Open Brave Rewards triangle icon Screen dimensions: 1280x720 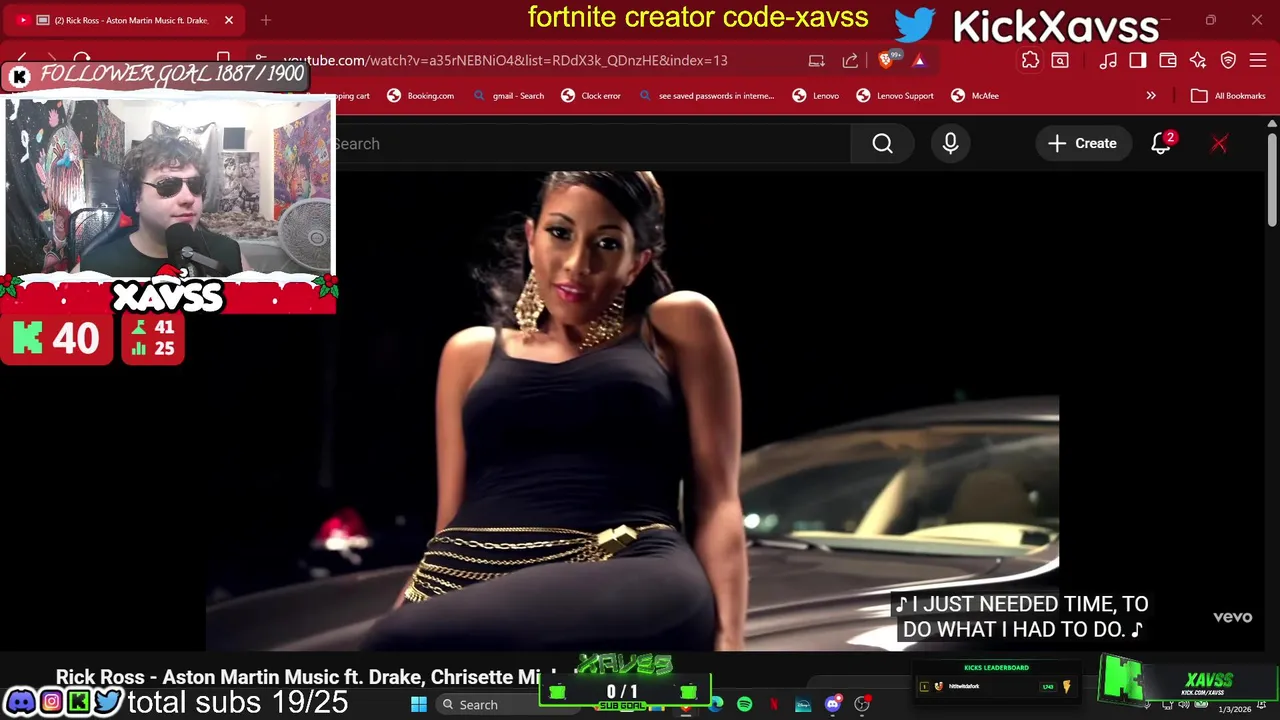pos(919,61)
